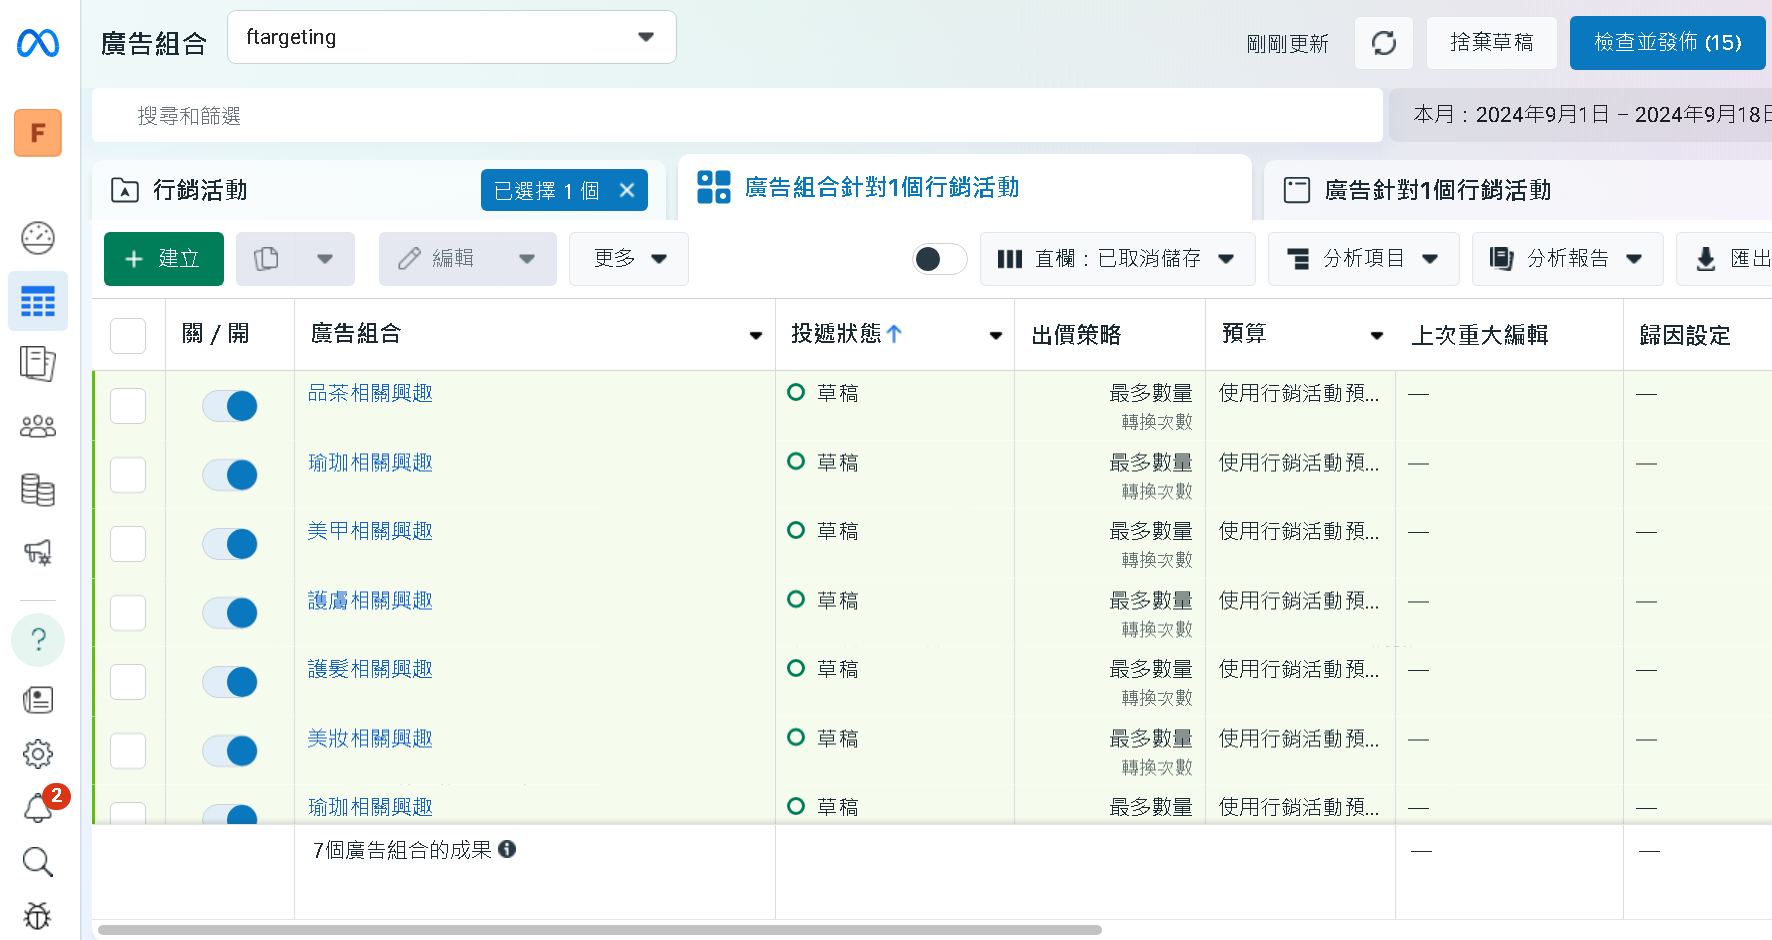Turn off the 美甲相關興趣 ad set switch
The width and height of the screenshot is (1772, 940).
click(x=230, y=544)
